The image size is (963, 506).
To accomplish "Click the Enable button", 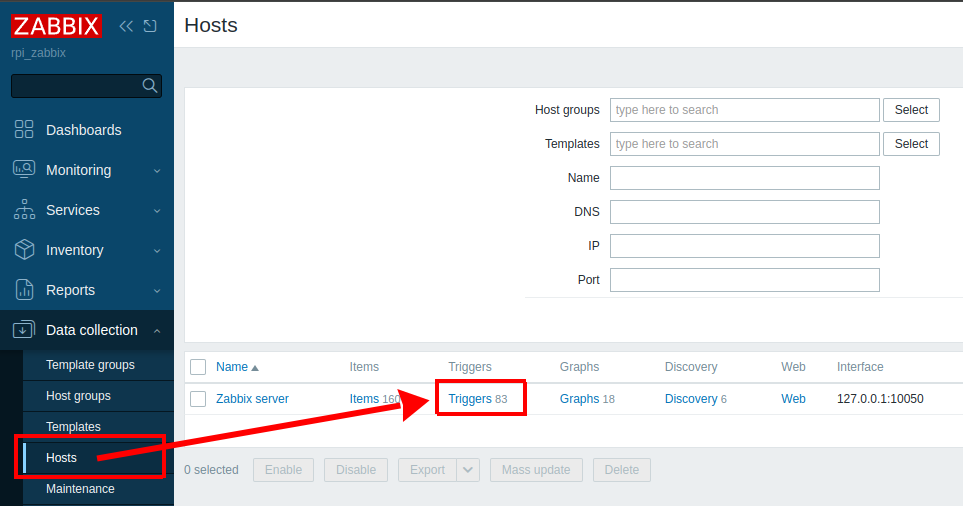I will click(283, 470).
